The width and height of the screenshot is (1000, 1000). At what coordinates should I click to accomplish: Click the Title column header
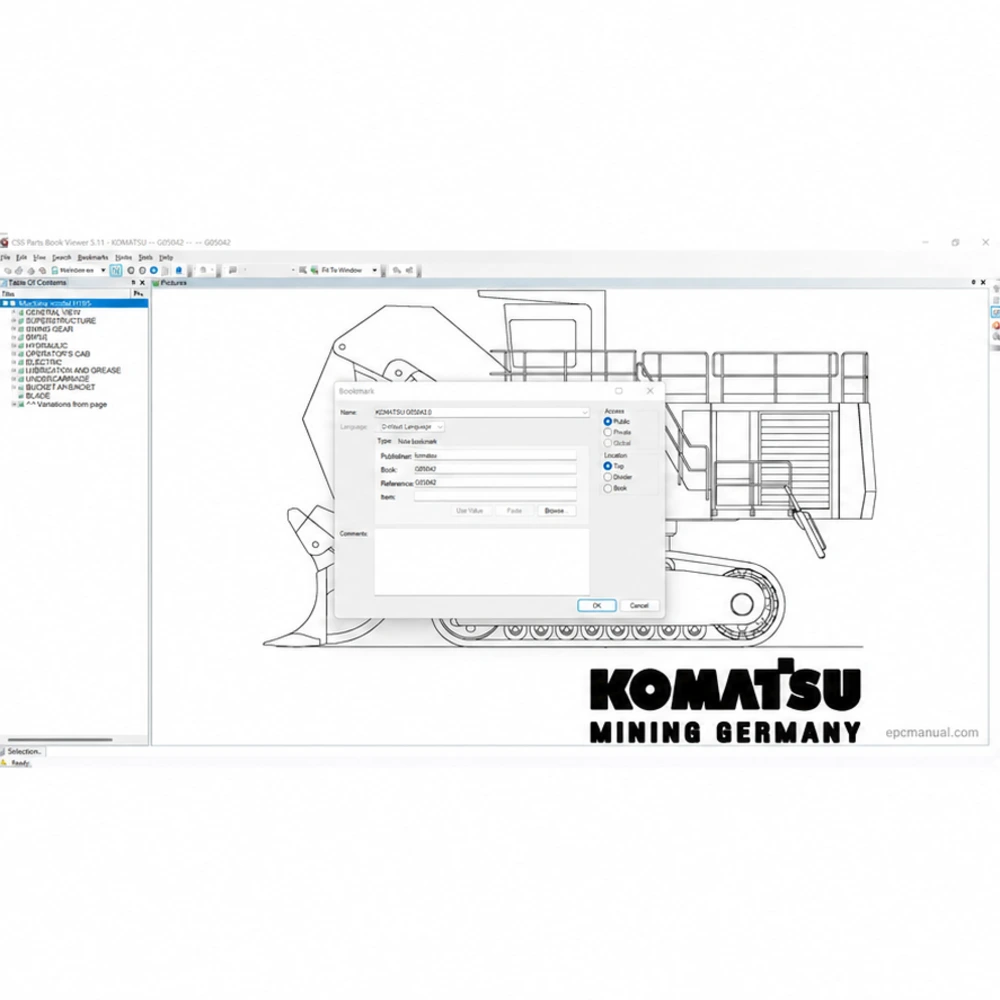(x=65, y=294)
